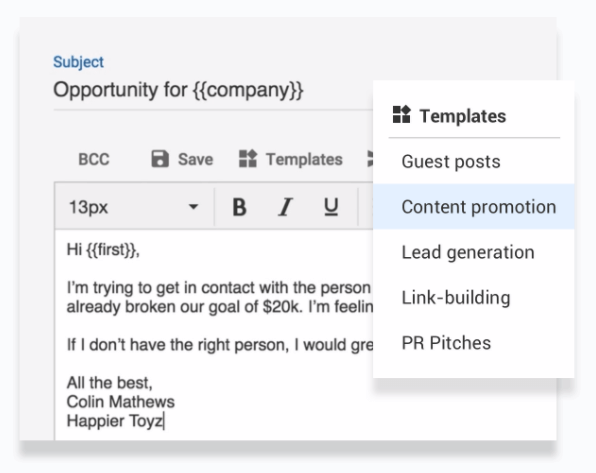Toggle underline formatting

(x=331, y=207)
